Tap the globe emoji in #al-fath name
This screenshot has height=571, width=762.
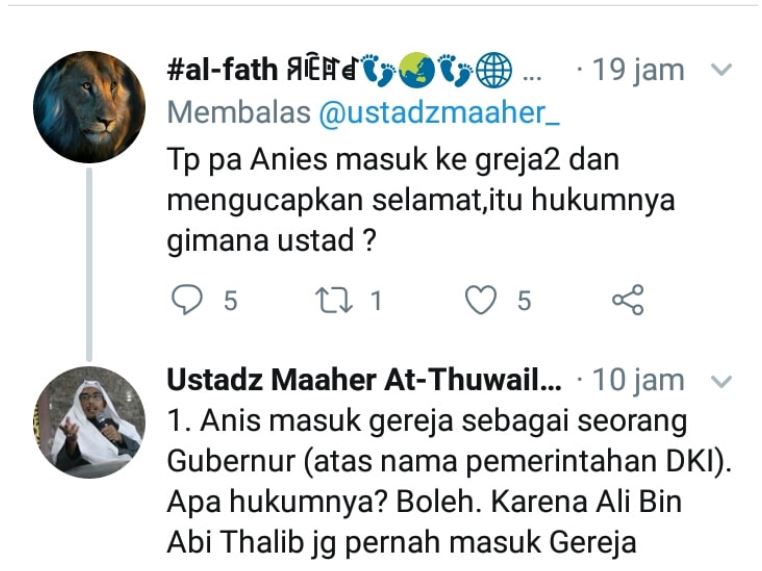coord(493,70)
